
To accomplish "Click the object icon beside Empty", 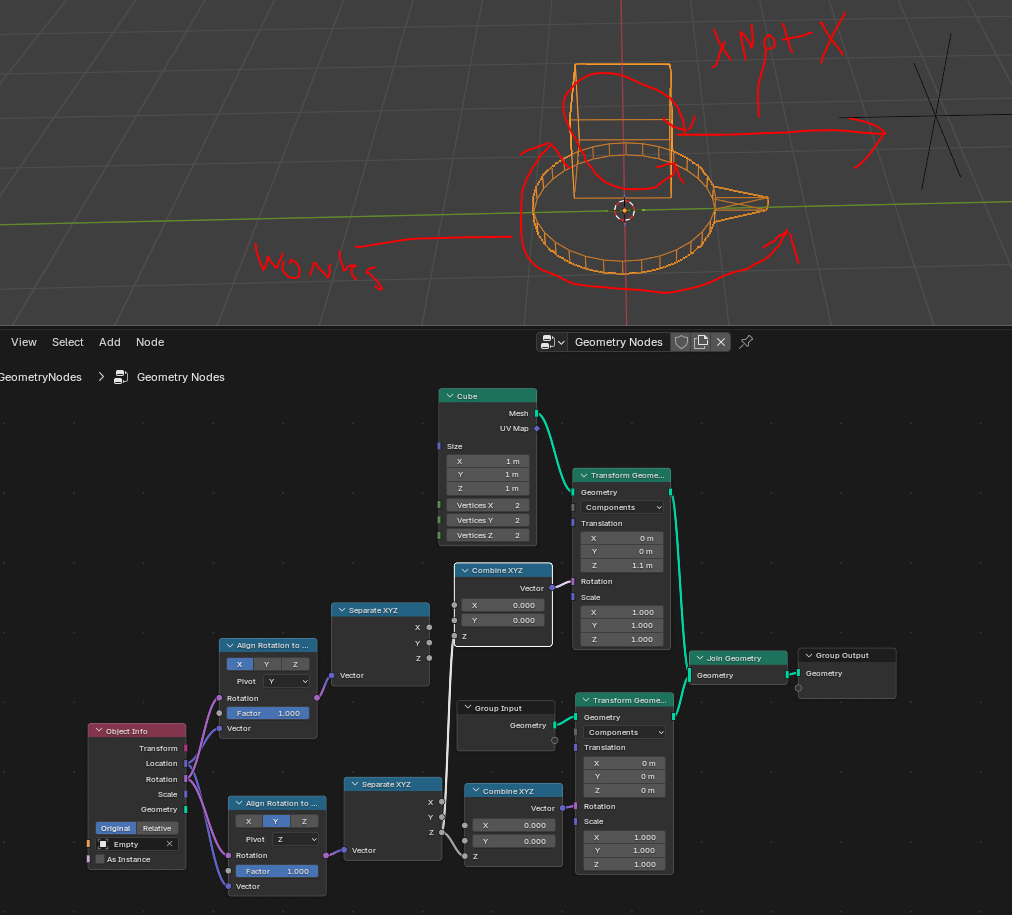I will click(x=103, y=844).
